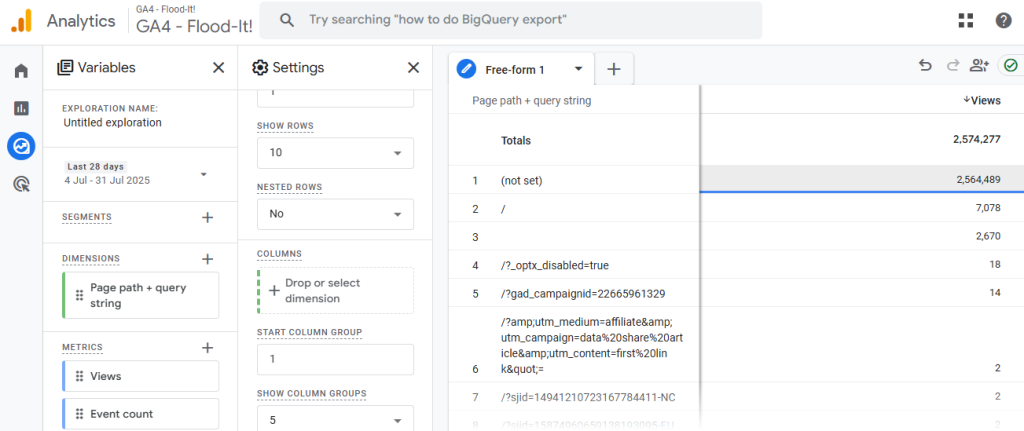Viewport: 1024px width, 431px height.
Task: Open Advertising icon in left sidebar
Action: [x=21, y=184]
